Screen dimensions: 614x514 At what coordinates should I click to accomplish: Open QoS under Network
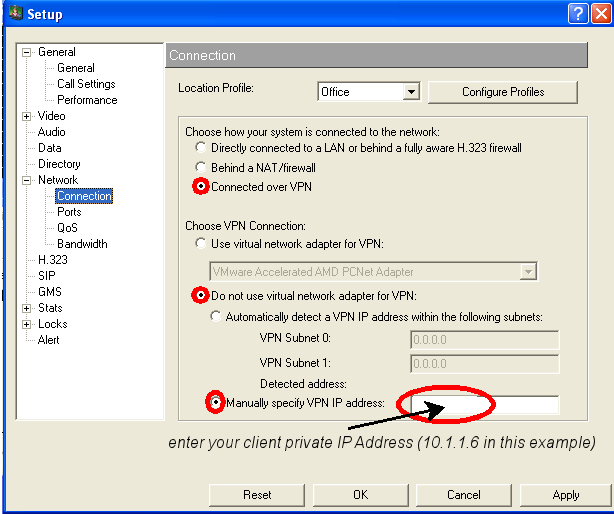point(67,228)
